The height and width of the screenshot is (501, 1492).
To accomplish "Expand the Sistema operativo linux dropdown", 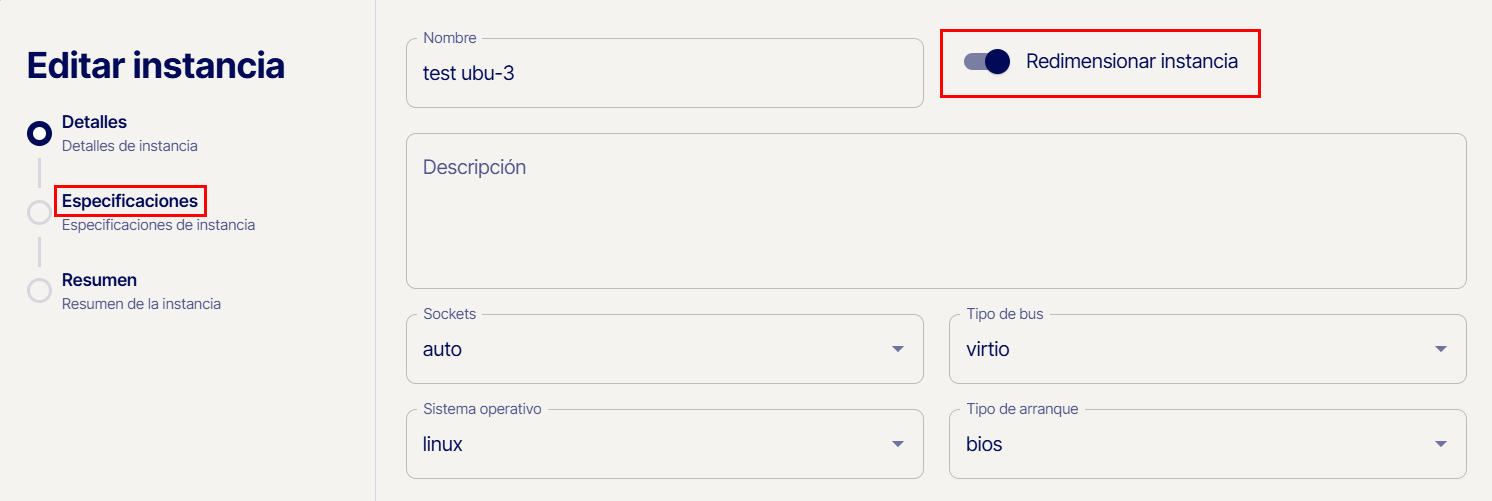I will (650, 445).
